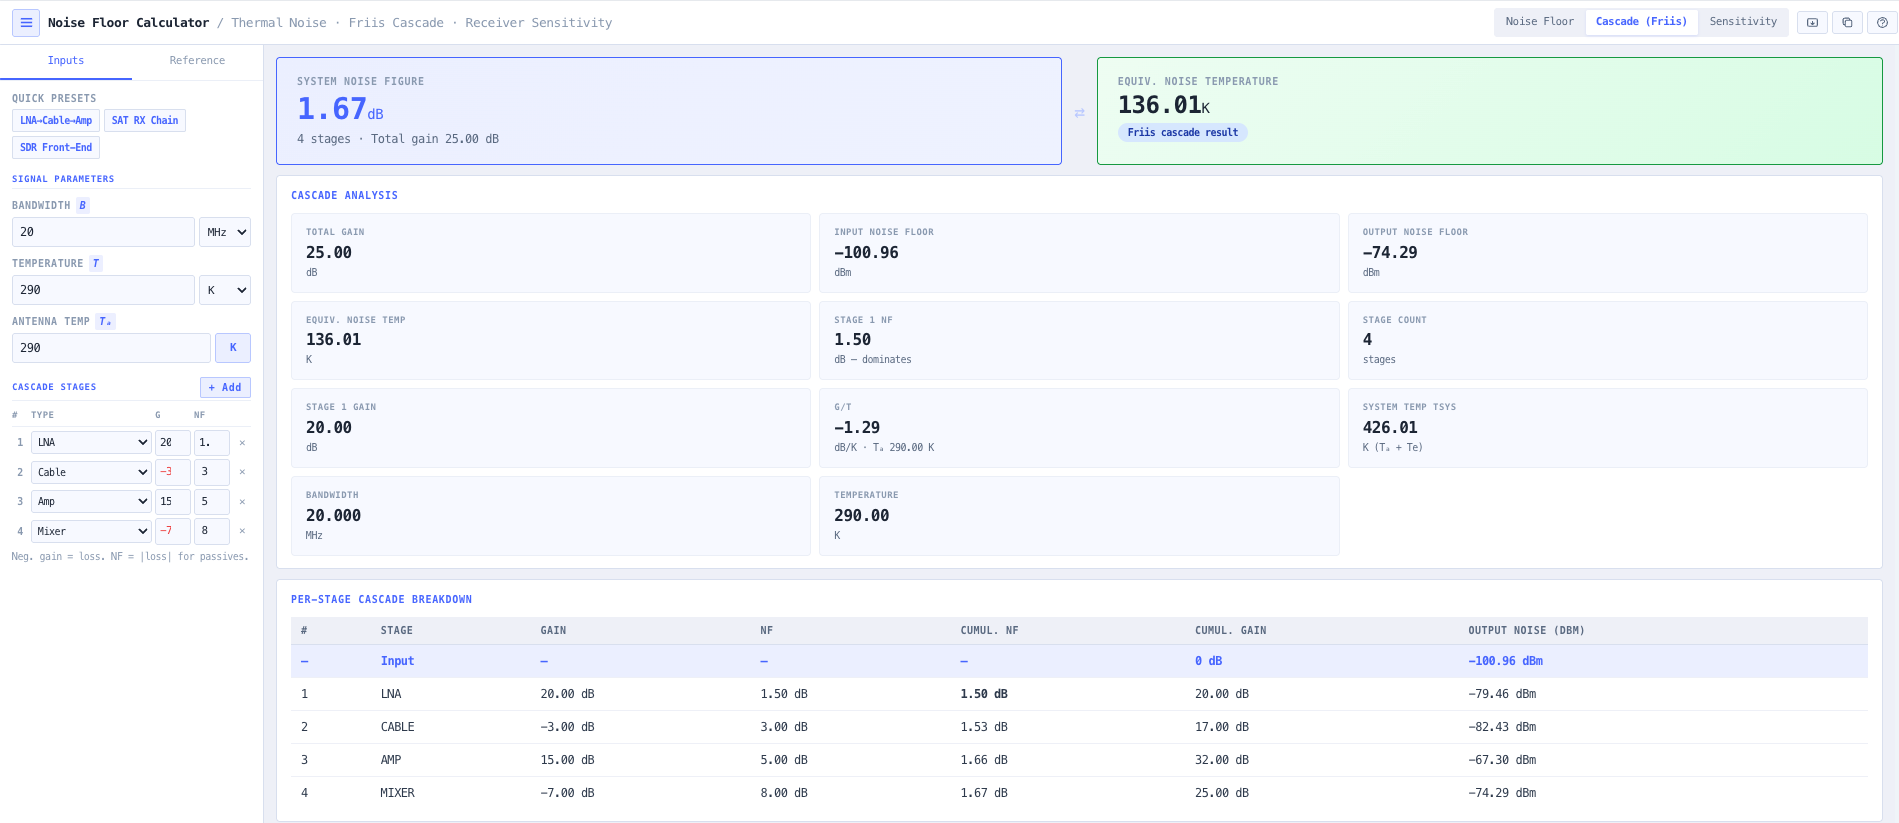Open the temperature K unit dropdown
This screenshot has height=823, width=1899.
point(225,290)
